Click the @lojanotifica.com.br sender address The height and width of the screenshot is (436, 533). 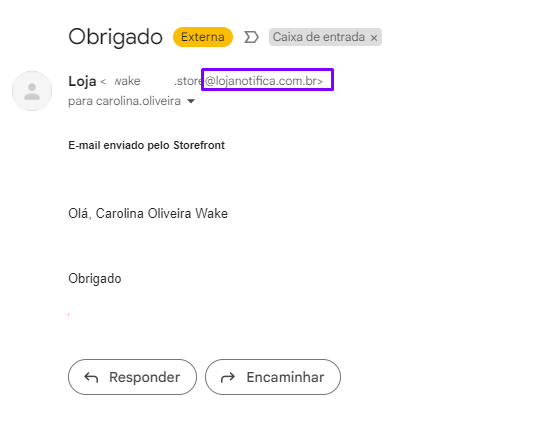(264, 81)
